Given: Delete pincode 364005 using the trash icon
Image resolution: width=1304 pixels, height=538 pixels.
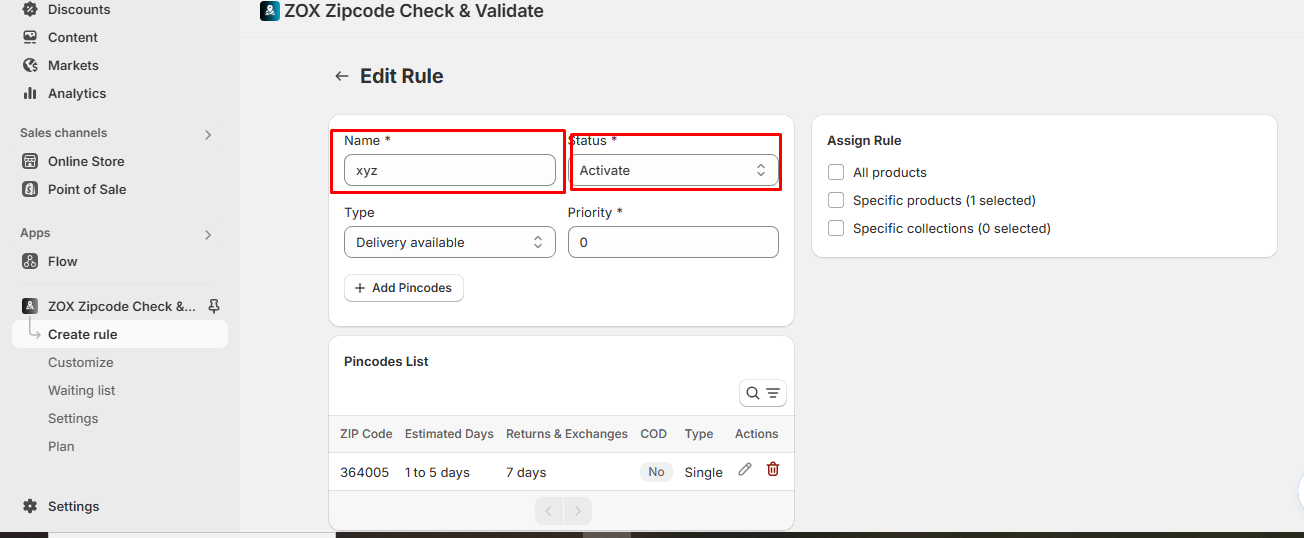Looking at the screenshot, I should 772,469.
